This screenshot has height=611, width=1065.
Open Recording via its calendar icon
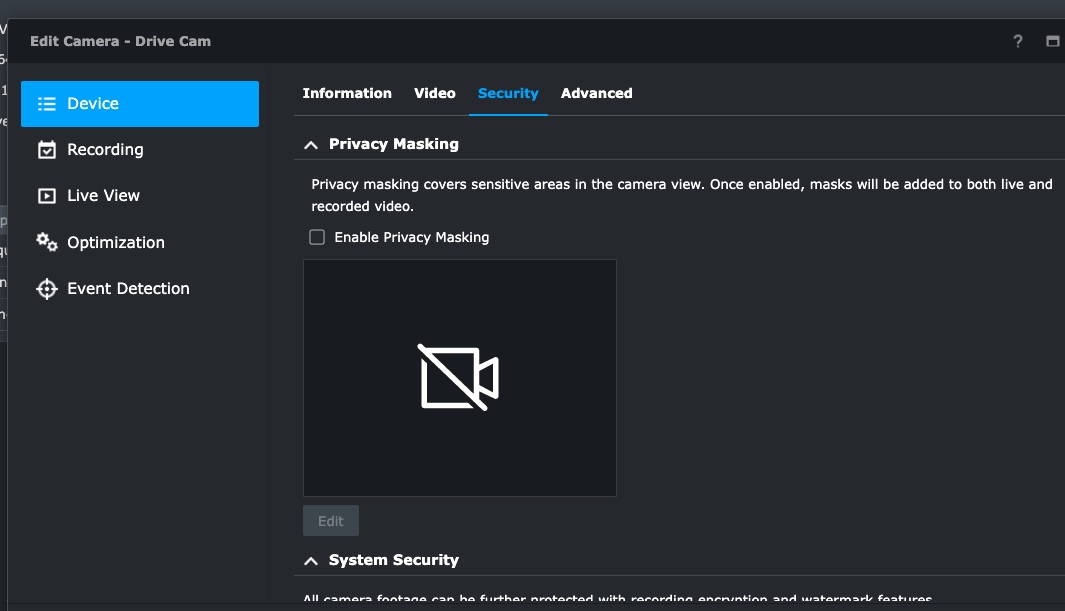point(46,150)
